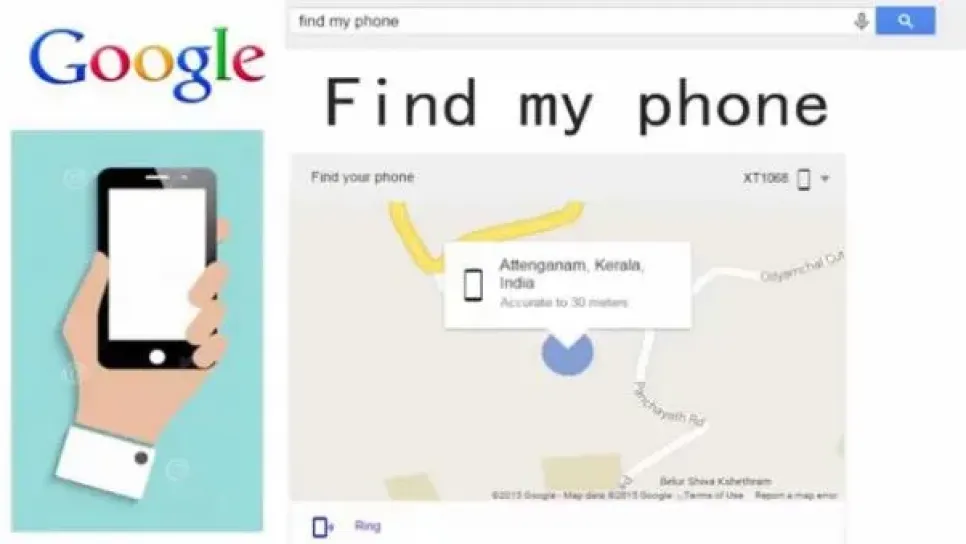The width and height of the screenshot is (966, 544).
Task: Click the Panchayath Rd road label
Action: [x=669, y=405]
